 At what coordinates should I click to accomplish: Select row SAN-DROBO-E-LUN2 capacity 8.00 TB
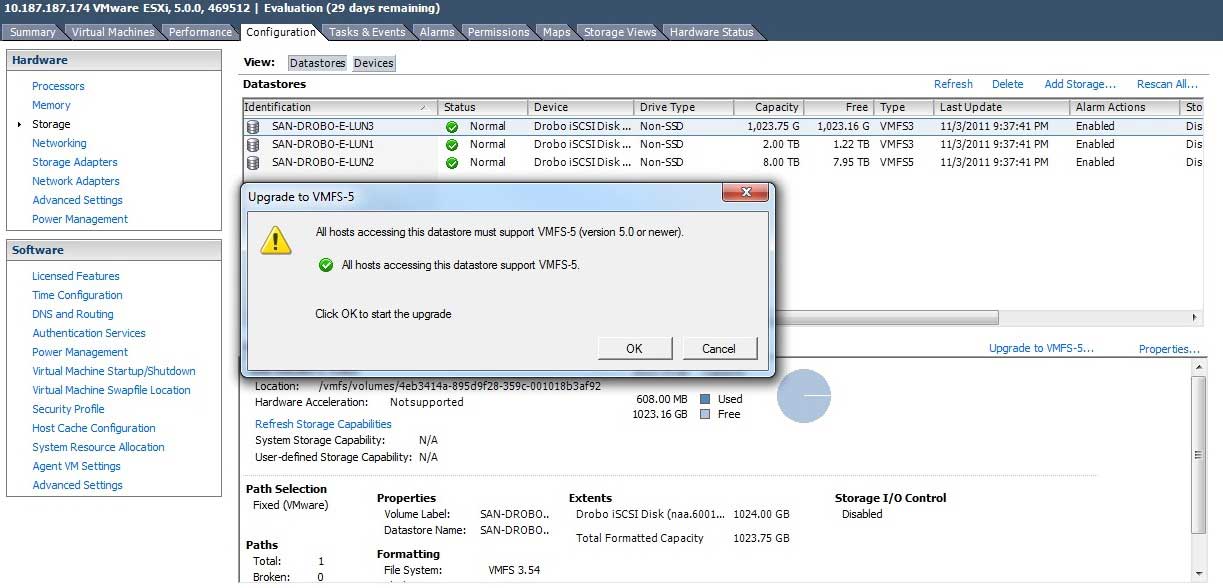(721, 162)
